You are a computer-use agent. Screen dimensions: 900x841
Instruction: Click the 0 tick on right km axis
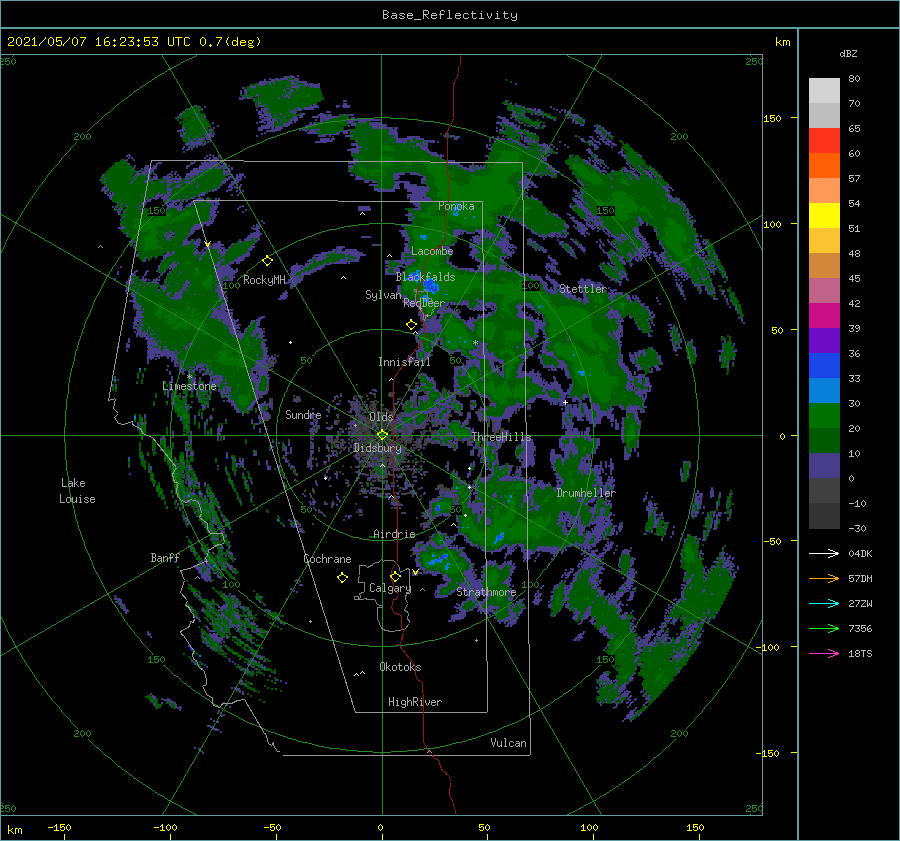tap(782, 436)
